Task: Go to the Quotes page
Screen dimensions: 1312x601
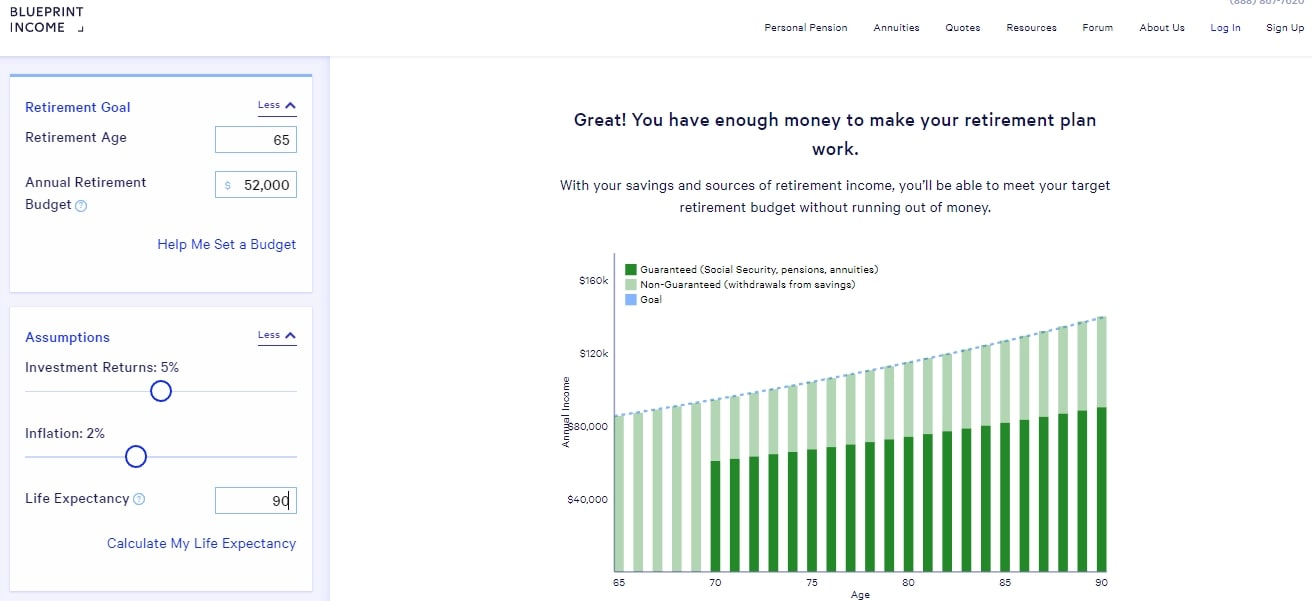Action: [962, 28]
